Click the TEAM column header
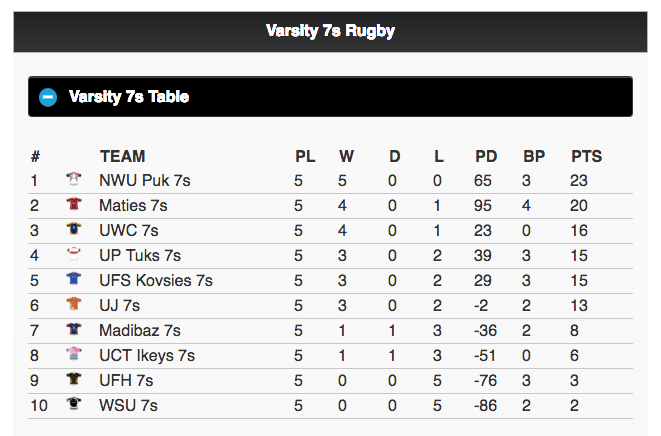 (122, 156)
